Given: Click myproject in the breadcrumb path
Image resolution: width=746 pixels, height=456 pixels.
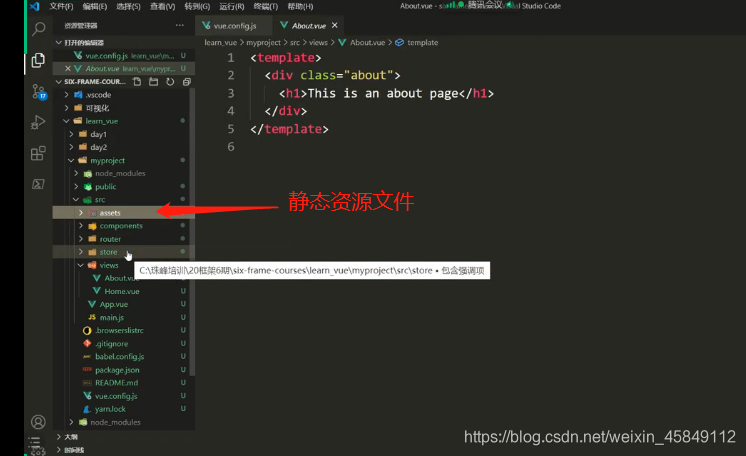Looking at the screenshot, I should [264, 42].
